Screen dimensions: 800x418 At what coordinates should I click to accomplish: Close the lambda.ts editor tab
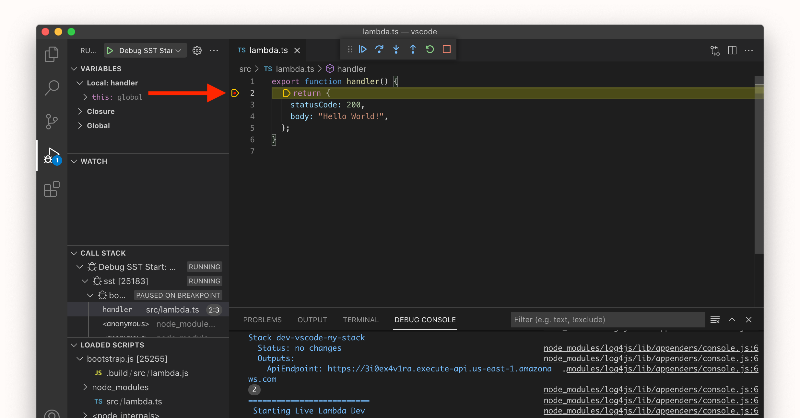297,51
